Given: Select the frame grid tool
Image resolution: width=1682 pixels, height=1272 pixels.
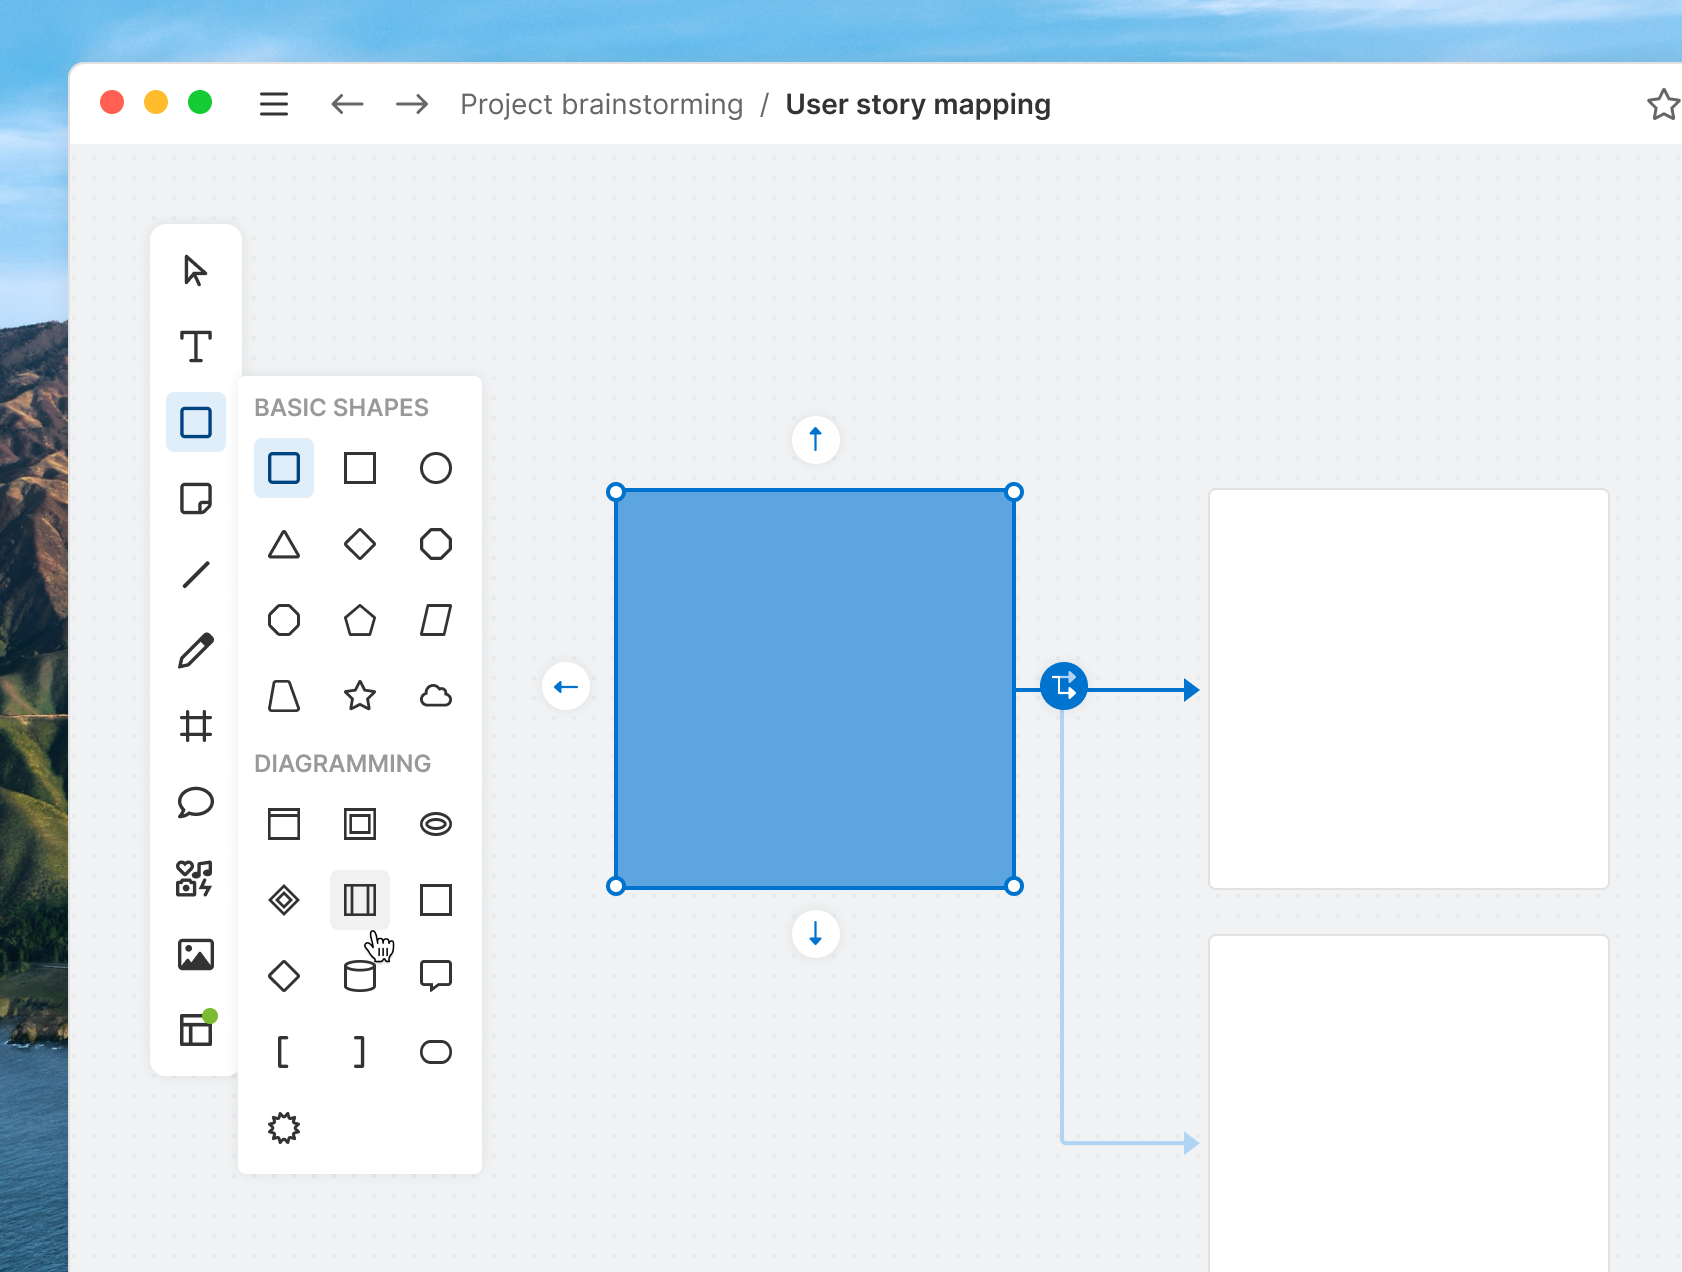Looking at the screenshot, I should point(195,726).
